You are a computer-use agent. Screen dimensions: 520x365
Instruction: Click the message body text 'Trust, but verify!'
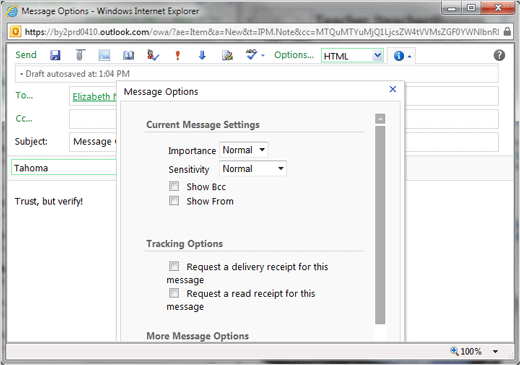click(49, 201)
